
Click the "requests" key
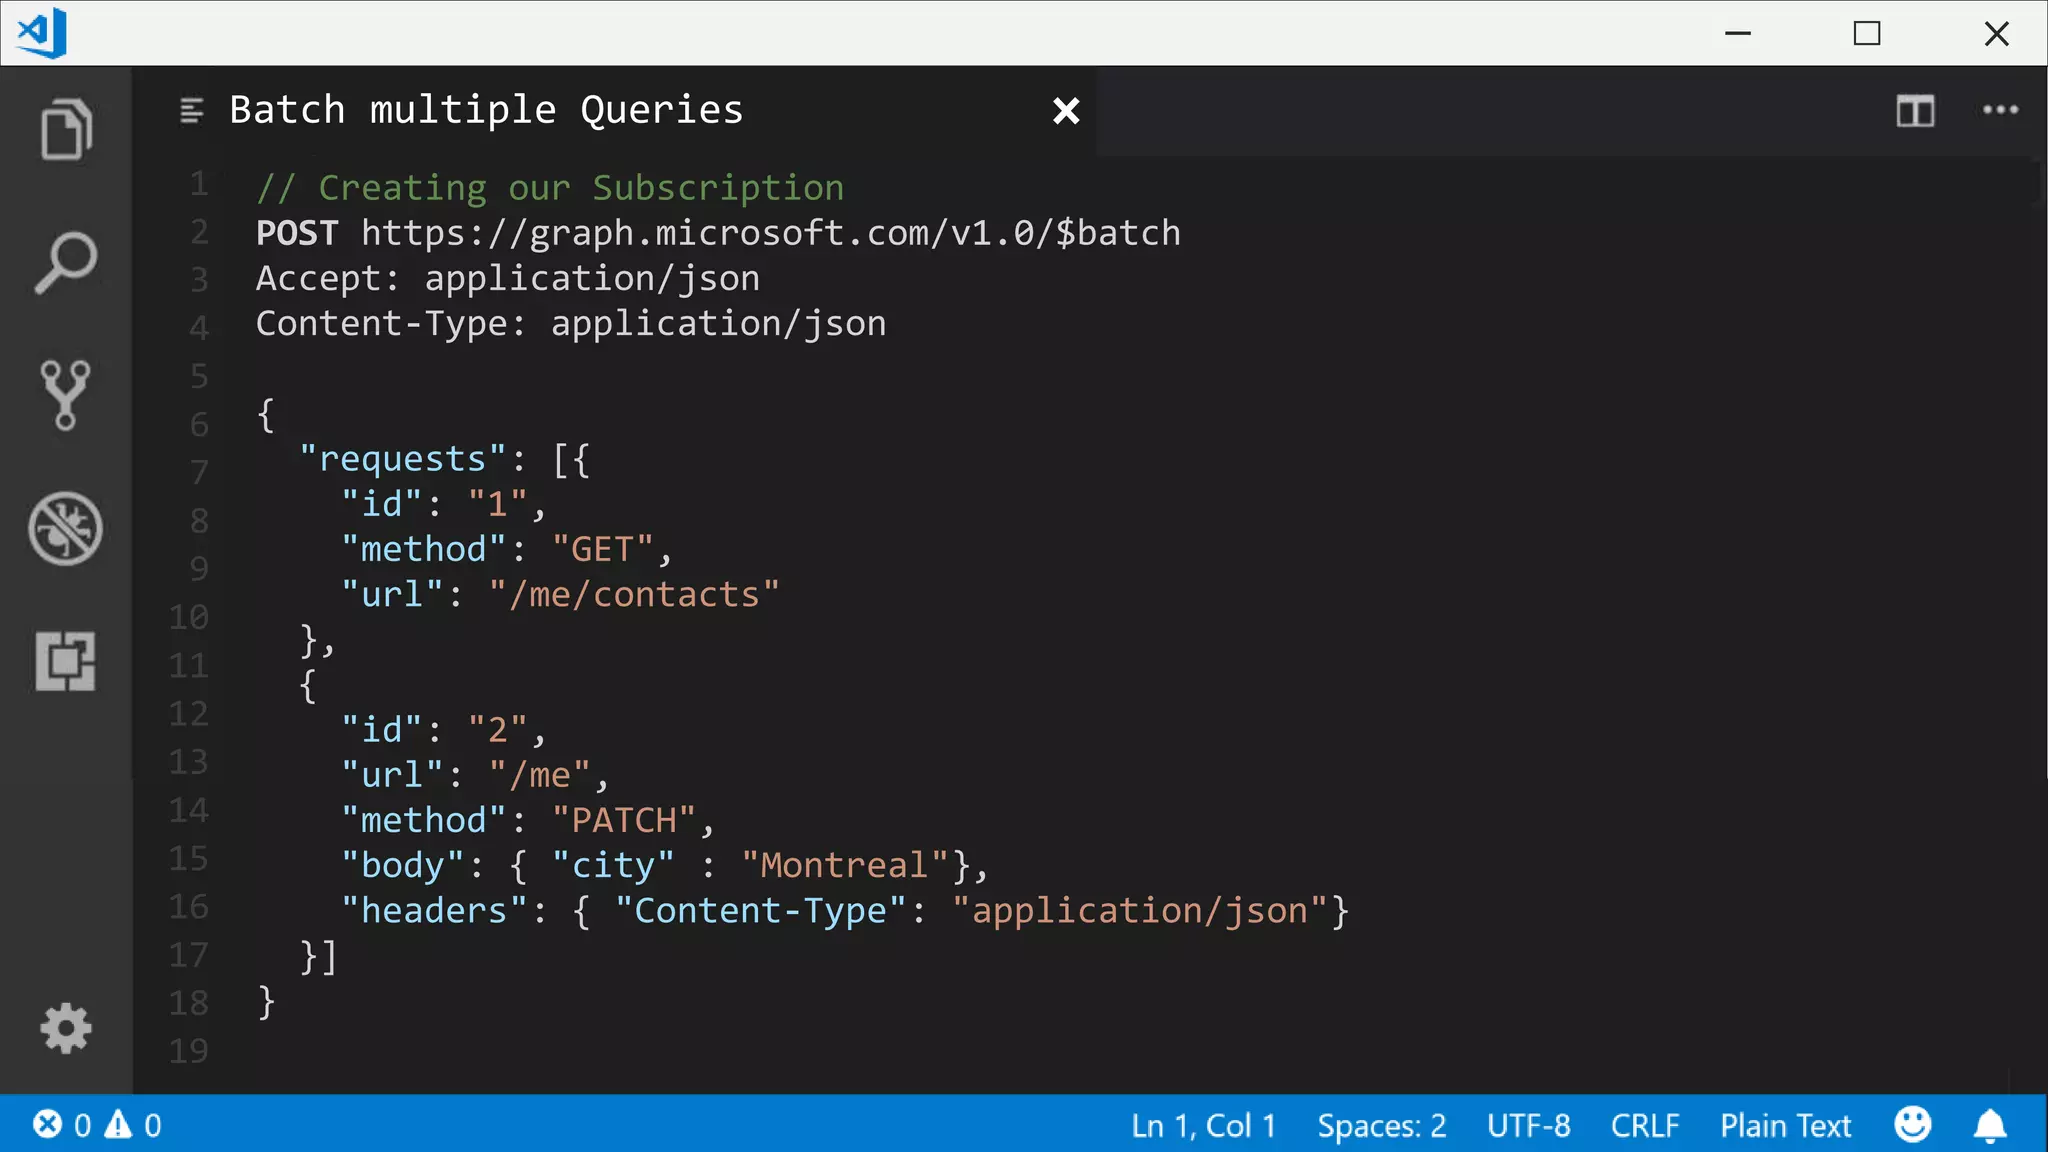click(403, 459)
